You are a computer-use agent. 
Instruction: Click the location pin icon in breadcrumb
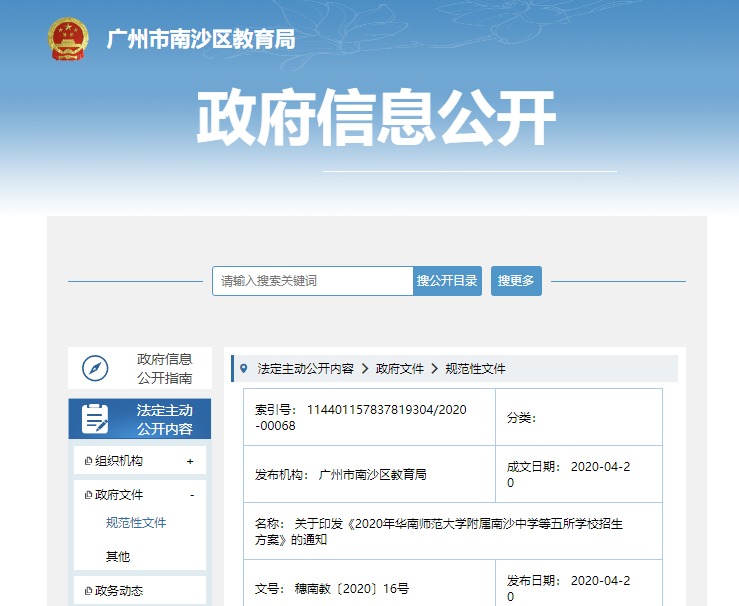244,368
